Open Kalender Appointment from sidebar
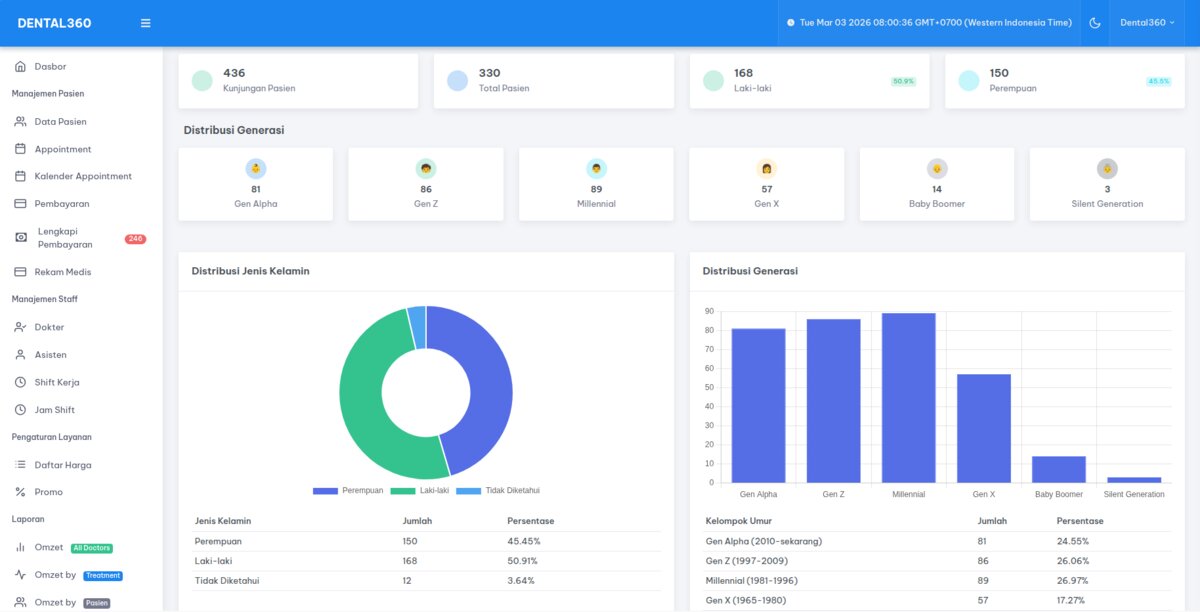The image size is (1200, 612). tap(82, 176)
